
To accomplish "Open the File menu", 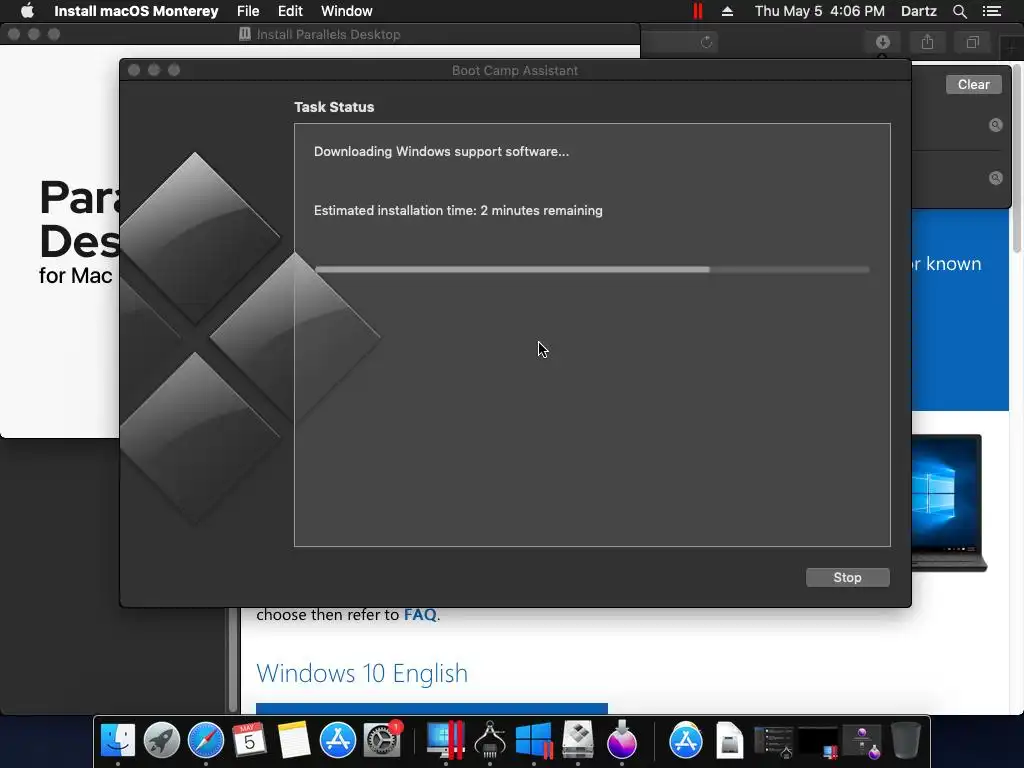I will coord(248,11).
